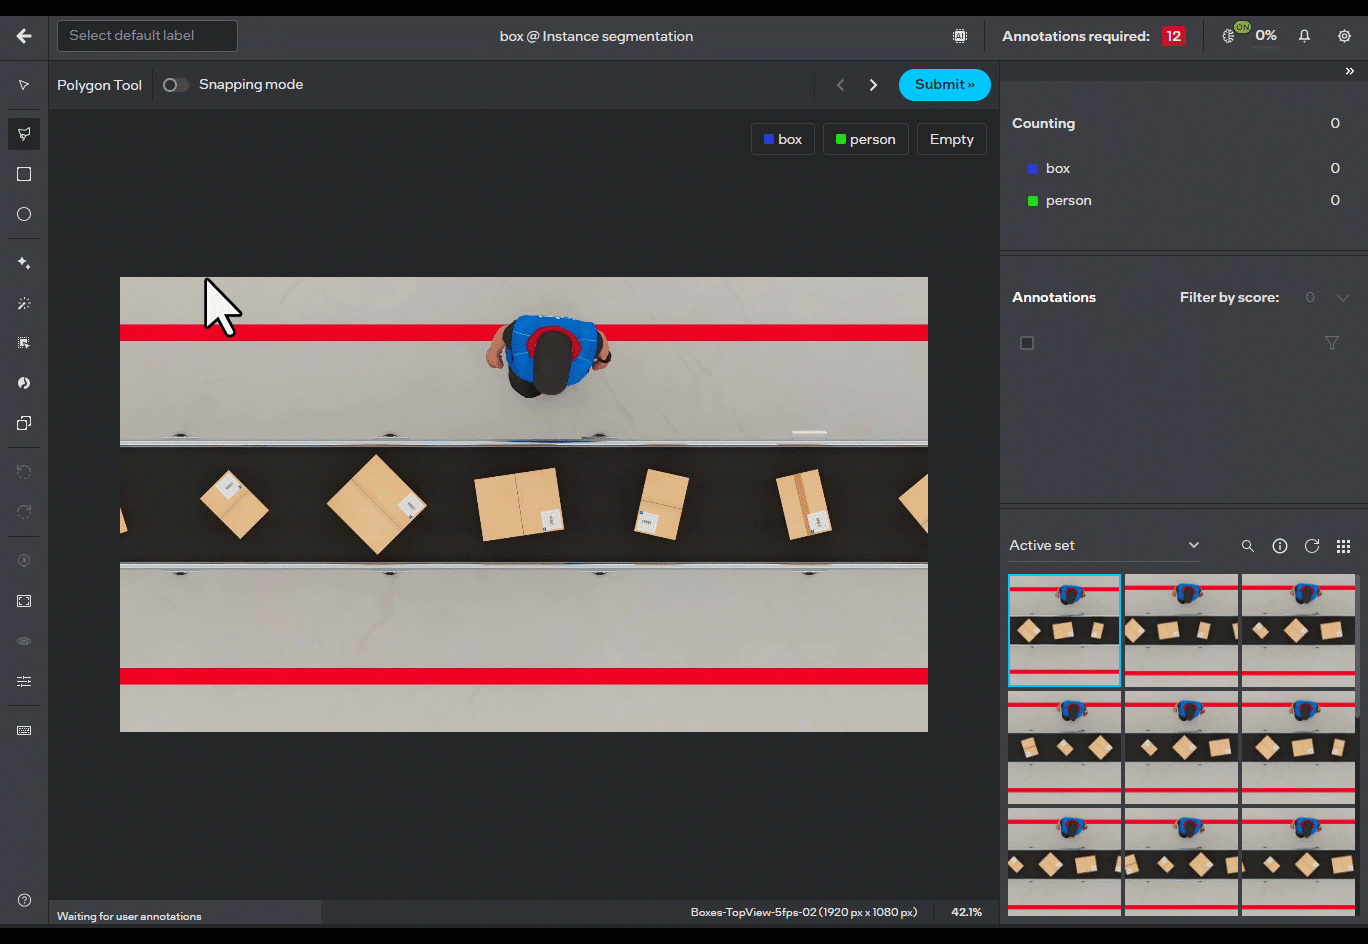This screenshot has height=944, width=1368.
Task: Toggle Snapping mode switch
Action: tap(175, 85)
